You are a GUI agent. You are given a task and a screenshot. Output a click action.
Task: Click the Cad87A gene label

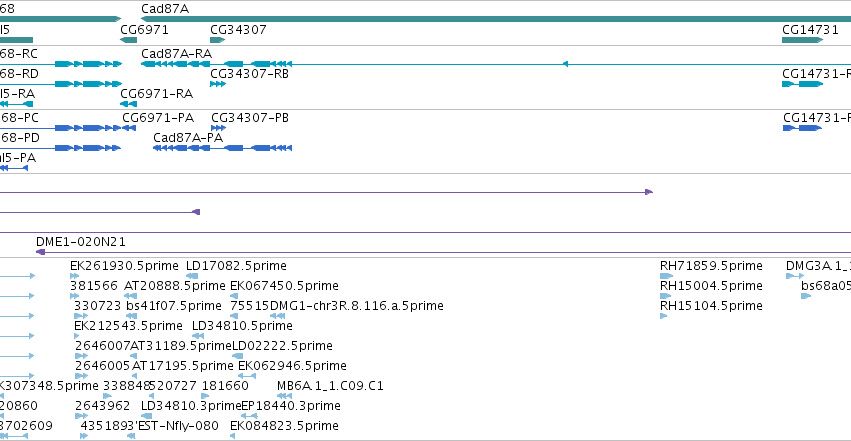(165, 9)
